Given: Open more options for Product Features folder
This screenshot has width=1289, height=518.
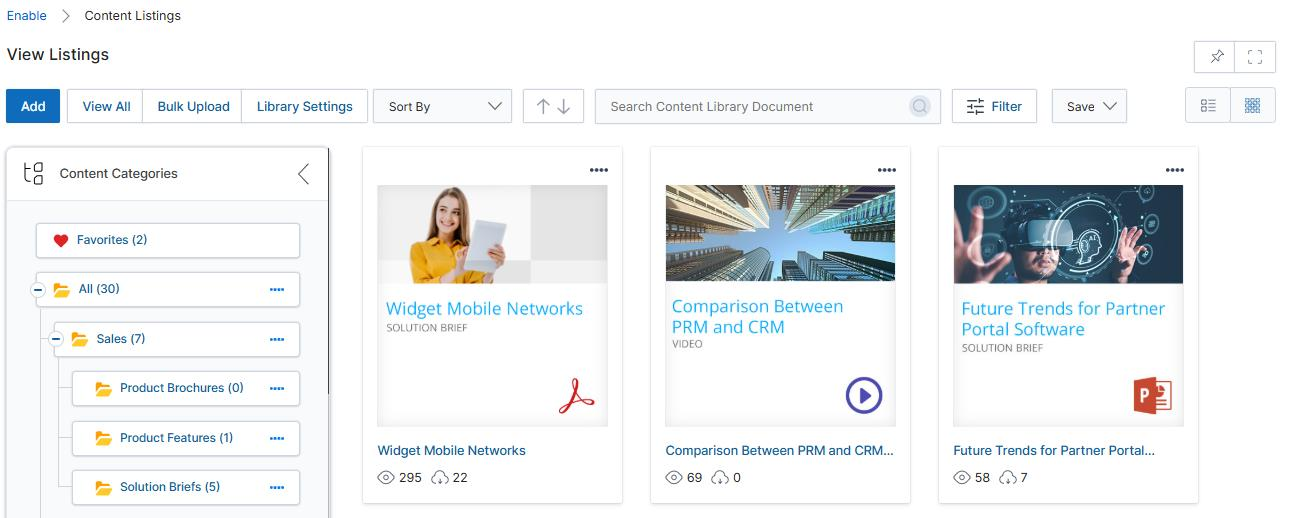Looking at the screenshot, I should [x=277, y=438].
